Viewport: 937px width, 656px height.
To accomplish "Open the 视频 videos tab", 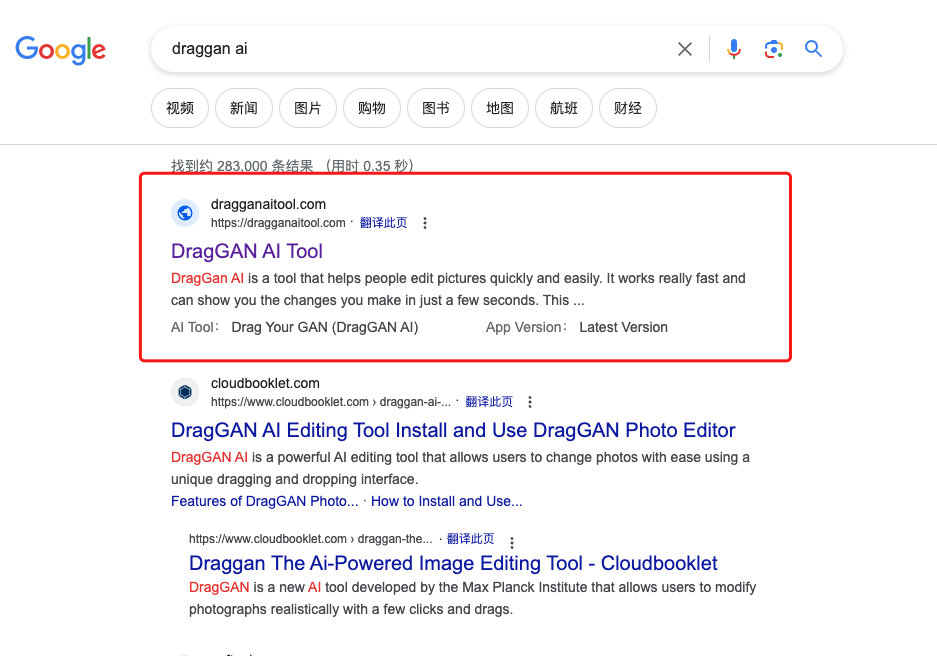I will pos(179,108).
